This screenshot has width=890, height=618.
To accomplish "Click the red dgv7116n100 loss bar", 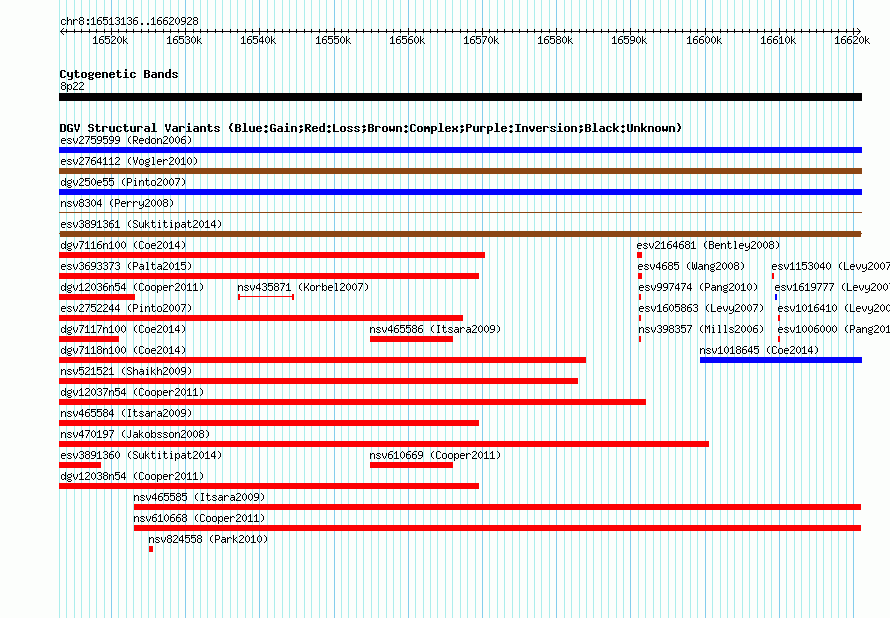I will 272,255.
